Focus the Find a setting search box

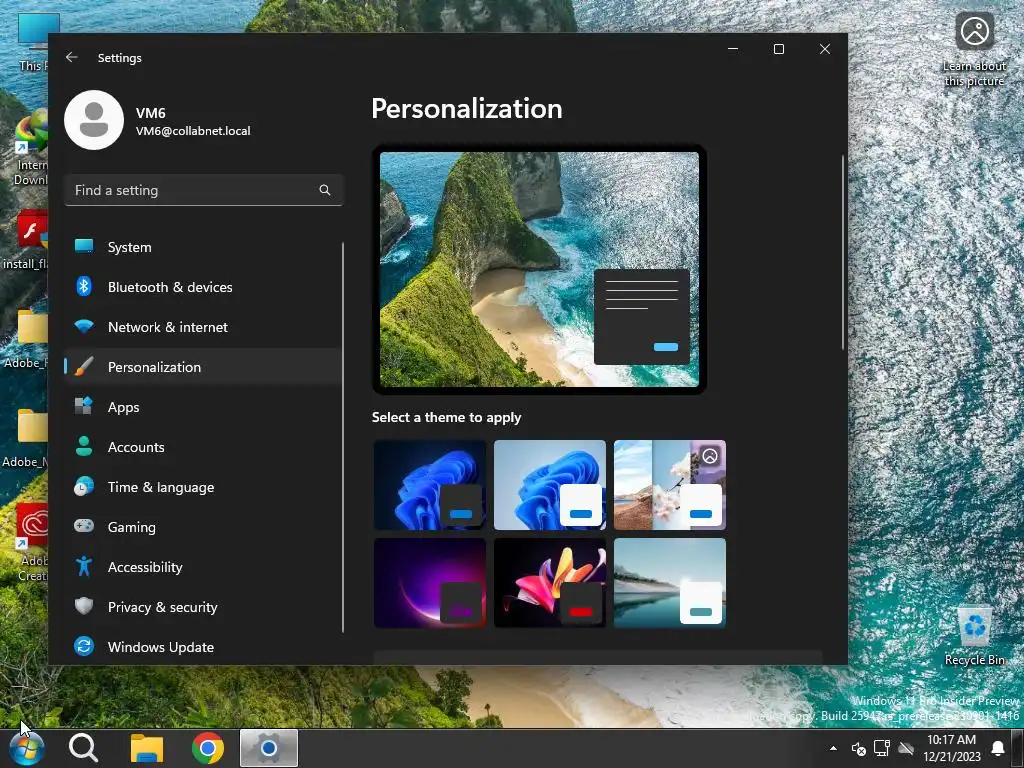(x=204, y=190)
